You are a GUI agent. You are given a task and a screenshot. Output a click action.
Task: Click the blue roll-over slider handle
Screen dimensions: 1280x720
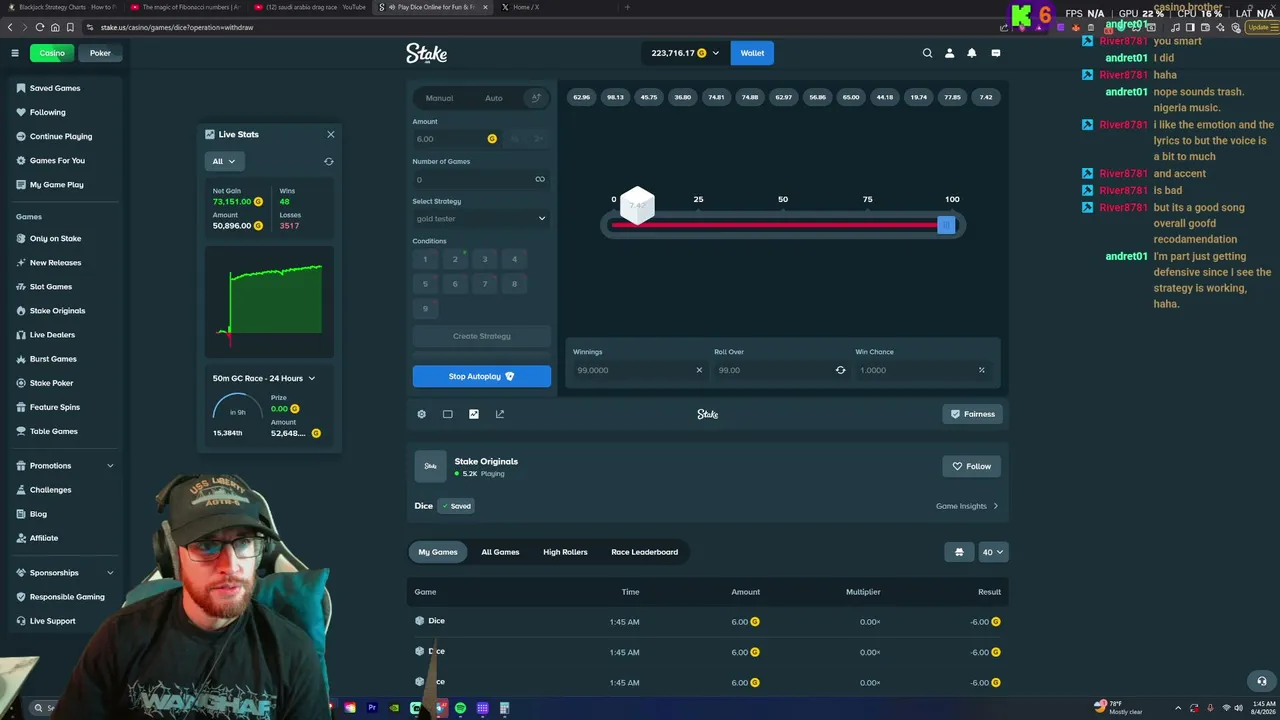click(x=946, y=225)
